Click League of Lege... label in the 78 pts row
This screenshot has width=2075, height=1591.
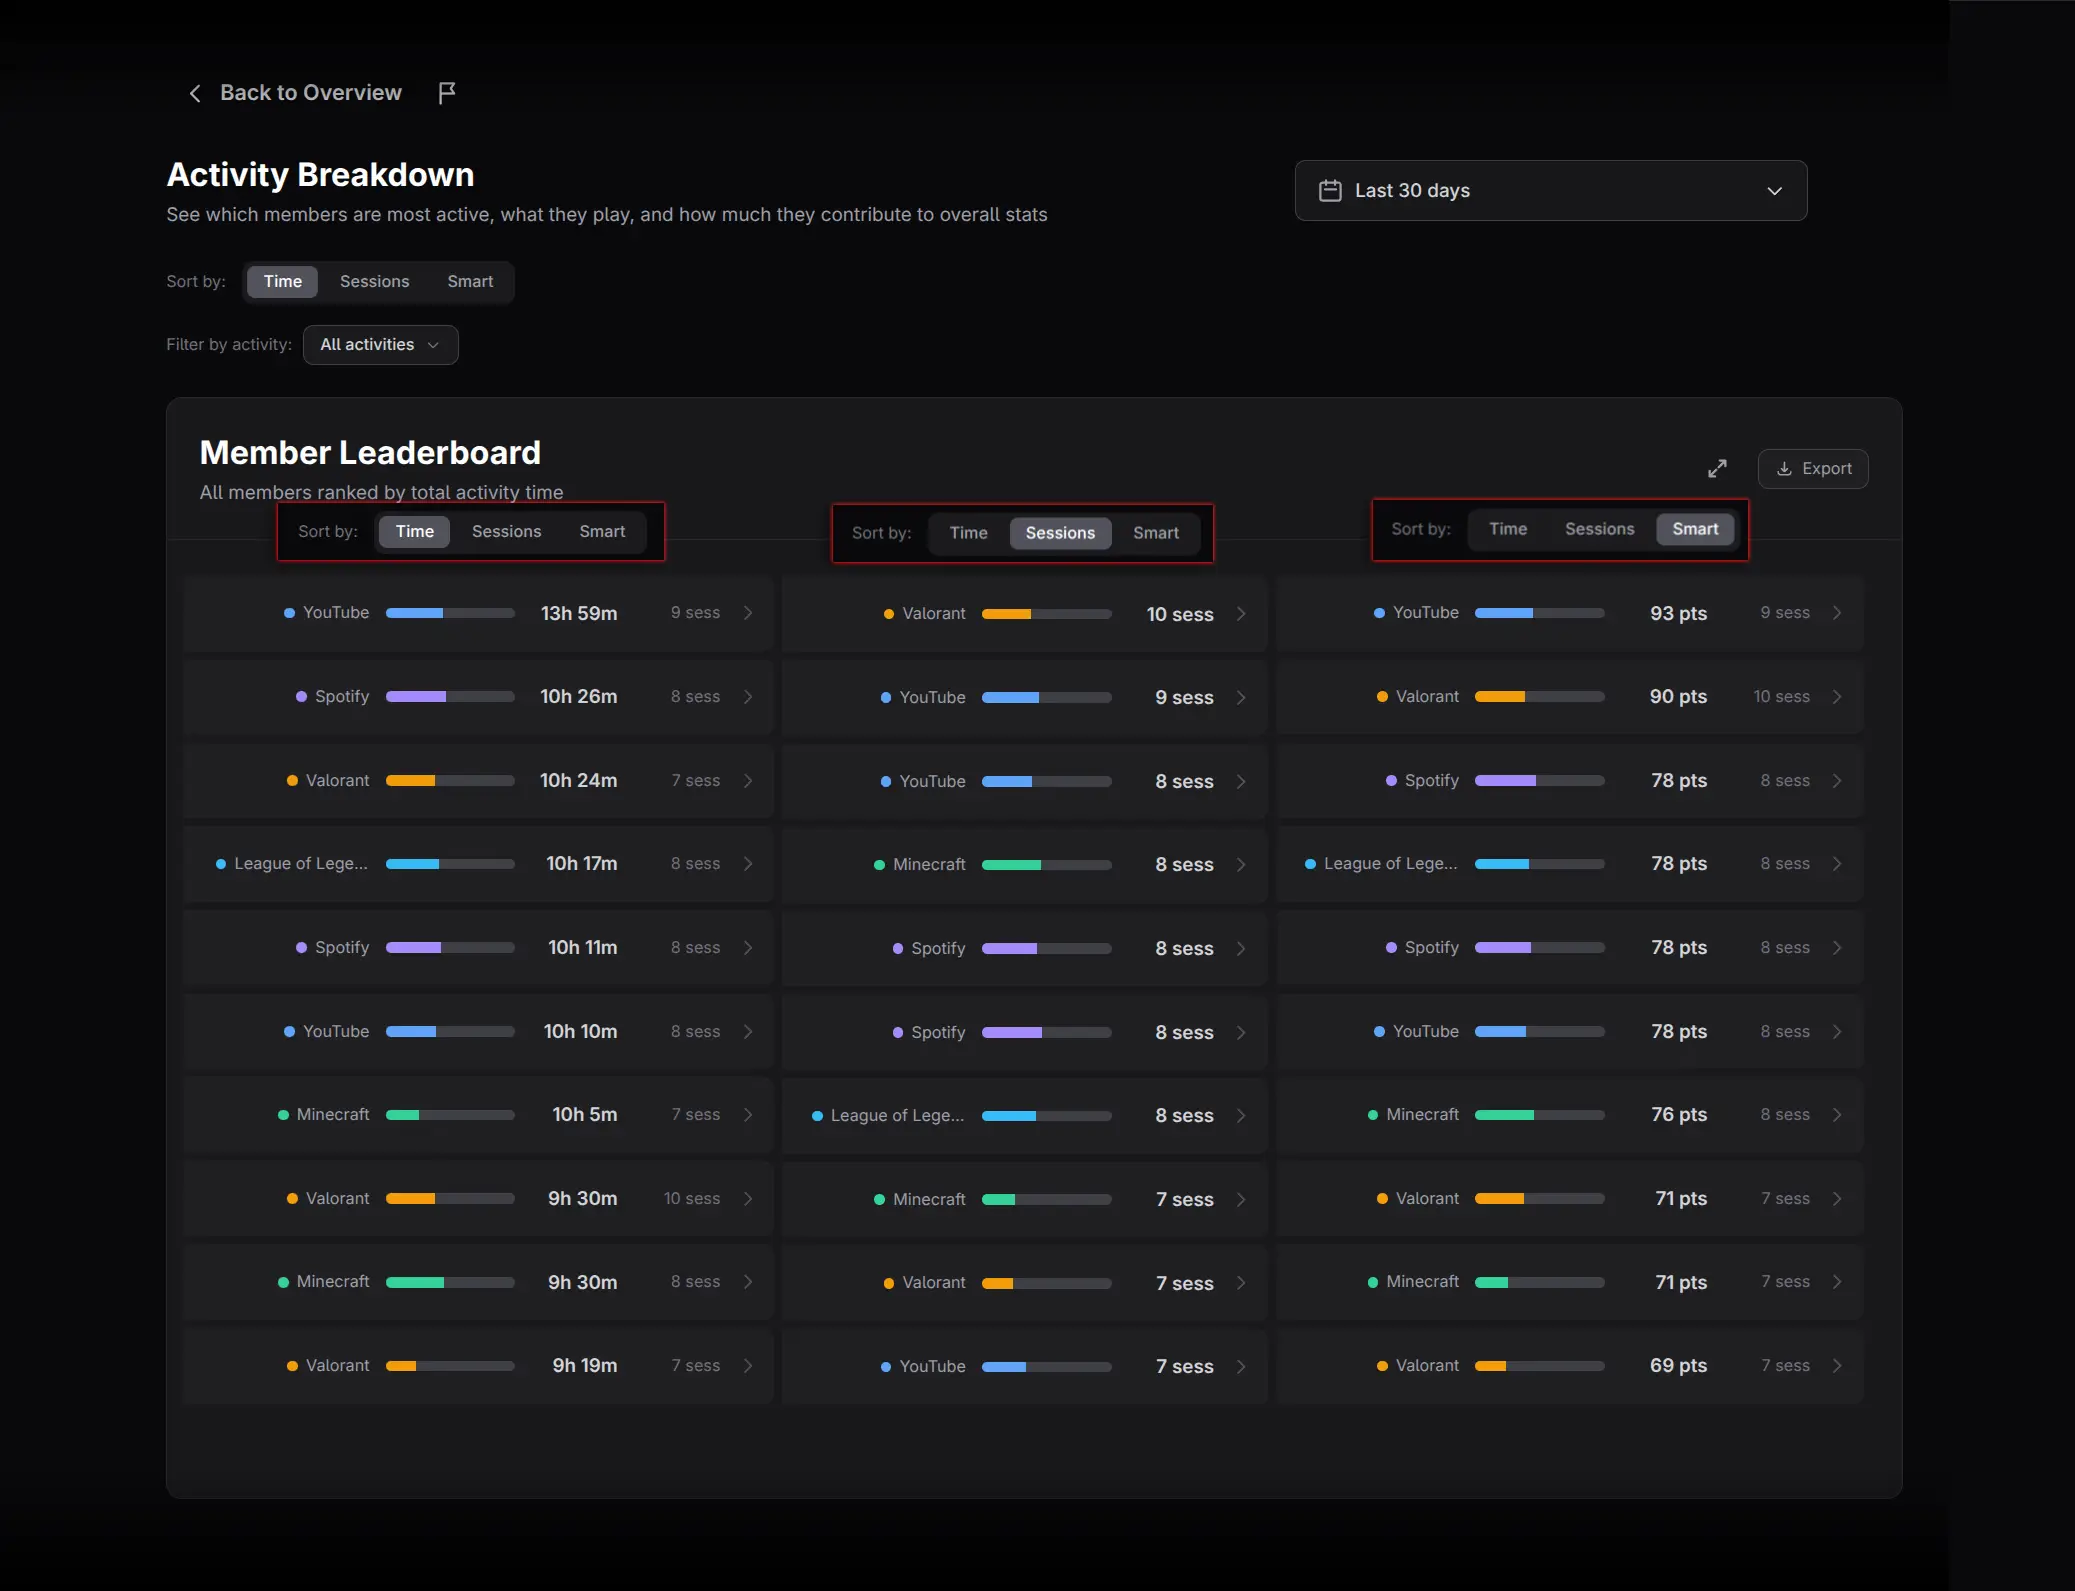tap(1390, 864)
